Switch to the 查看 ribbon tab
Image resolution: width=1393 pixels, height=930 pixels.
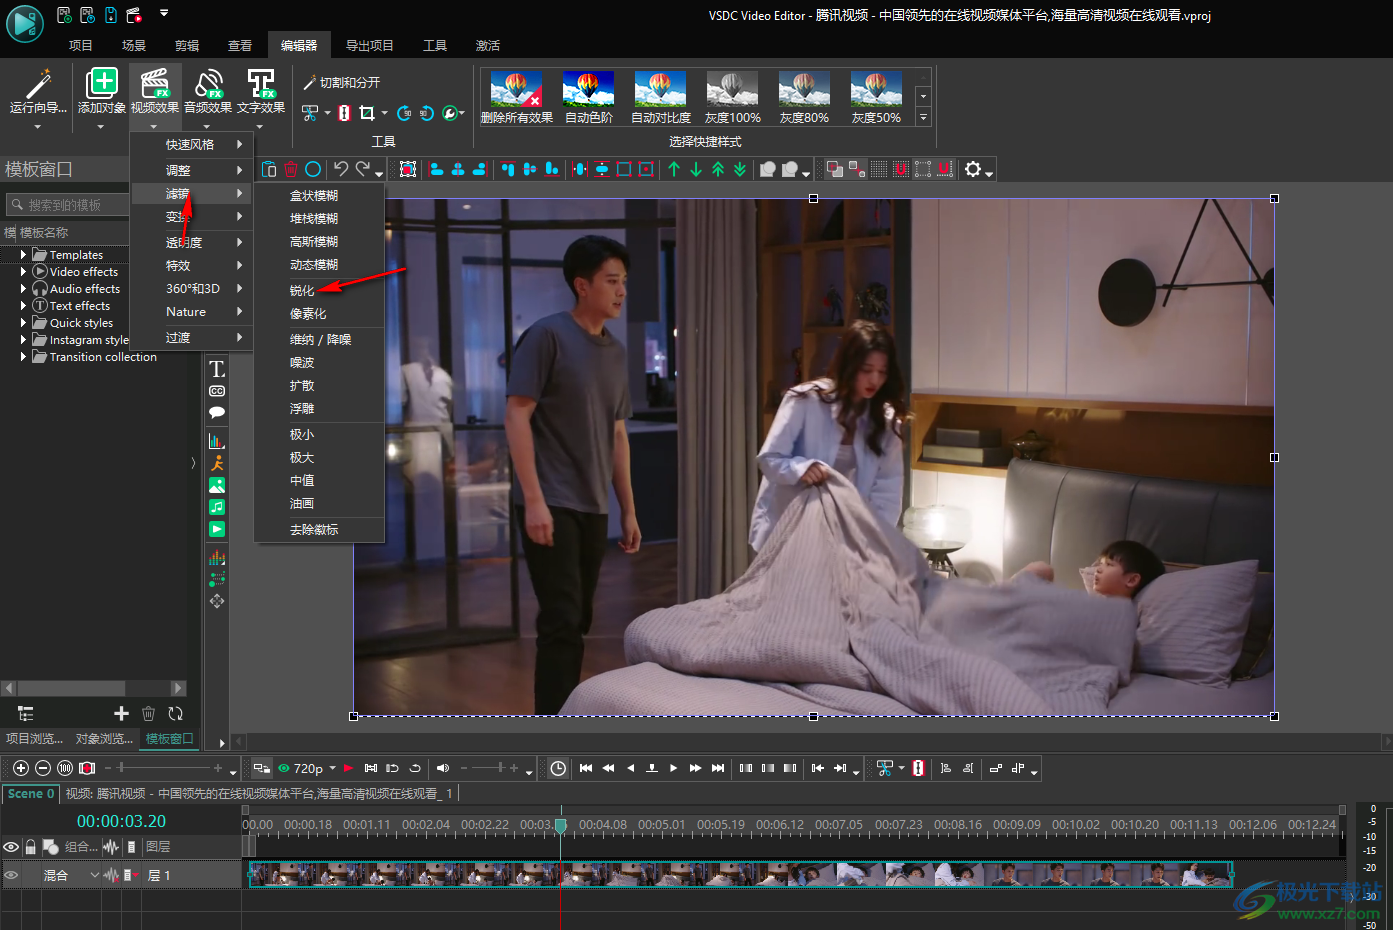click(240, 46)
